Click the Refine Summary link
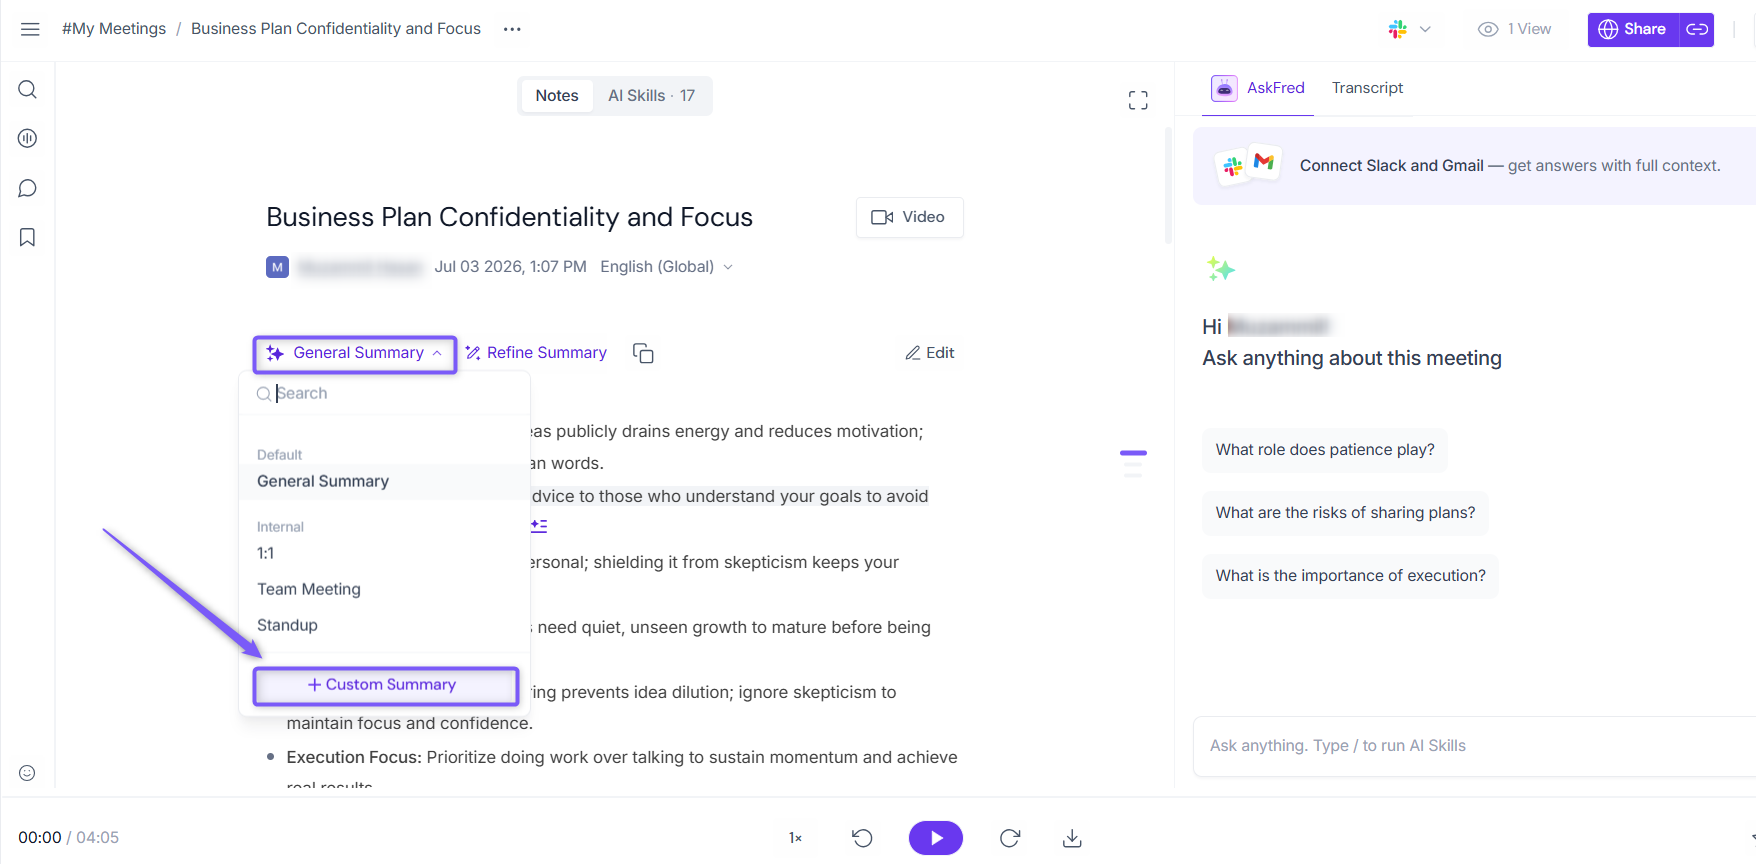Viewport: 1756px width, 864px height. (x=536, y=353)
